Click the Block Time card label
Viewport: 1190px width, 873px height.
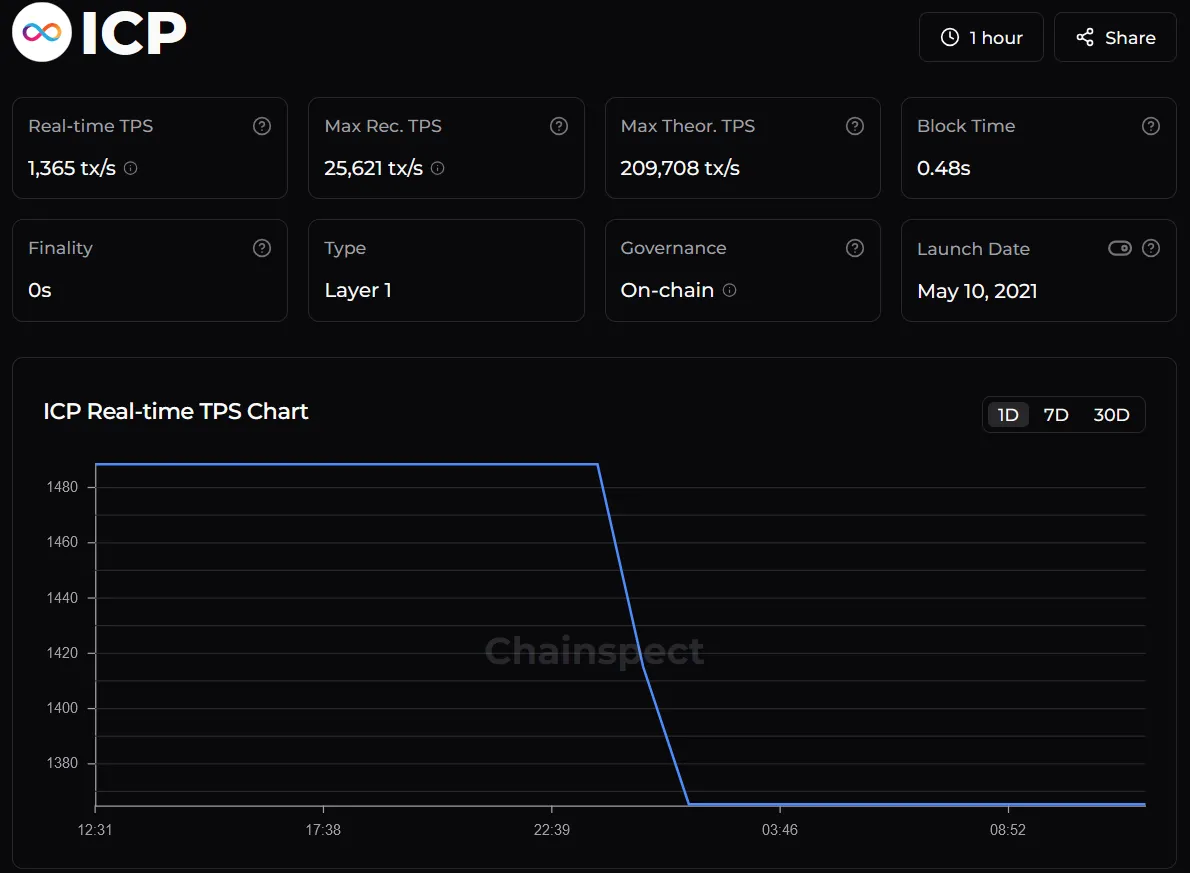[x=965, y=126]
